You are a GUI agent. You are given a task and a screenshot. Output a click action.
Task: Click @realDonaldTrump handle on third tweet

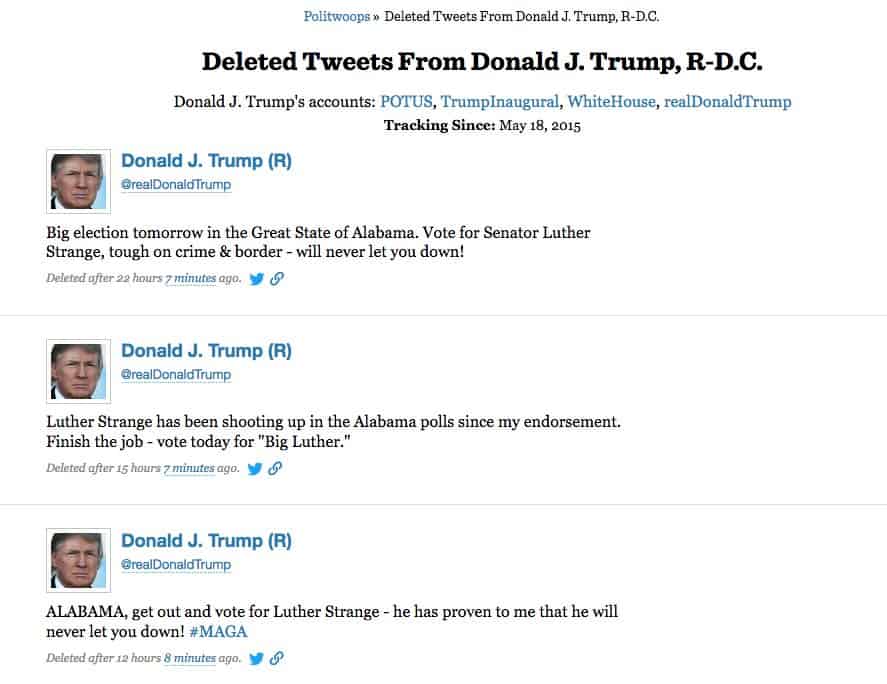pyautogui.click(x=176, y=565)
